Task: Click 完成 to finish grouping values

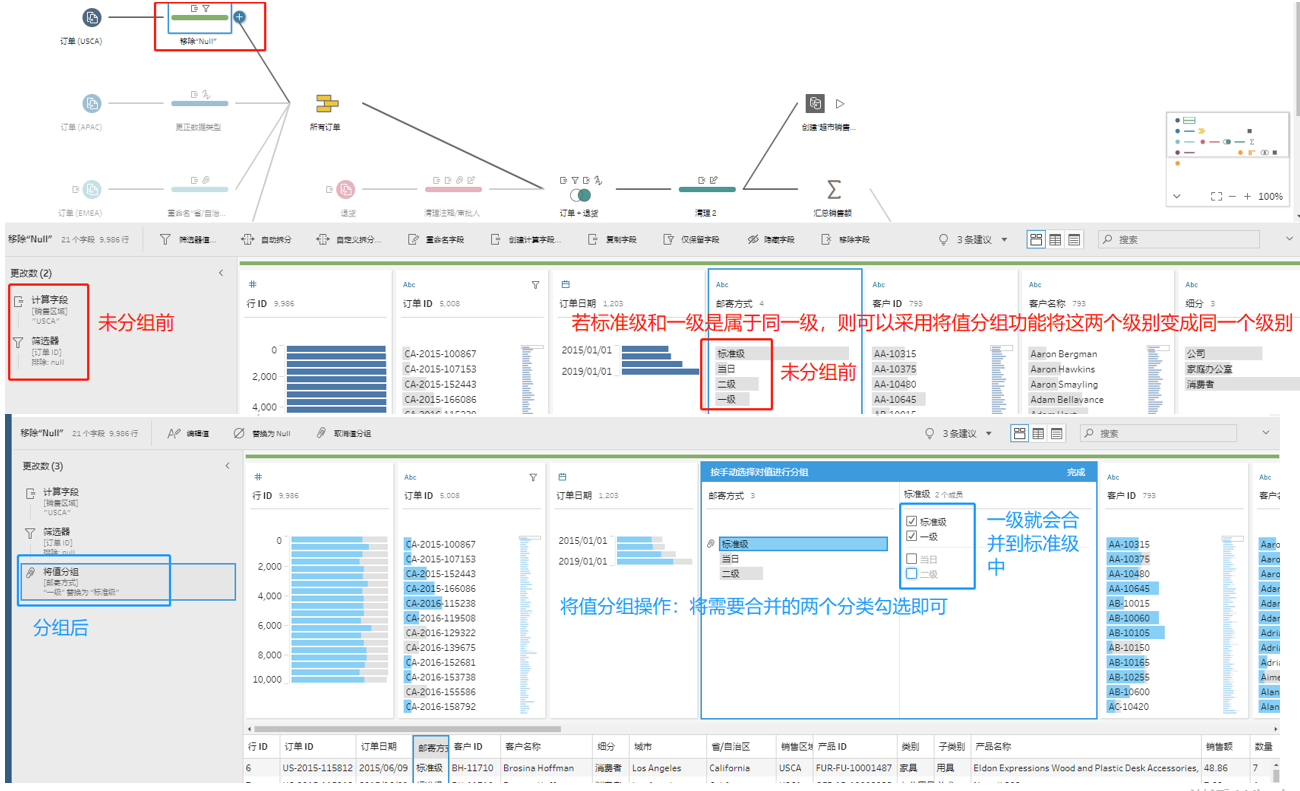Action: coord(1077,470)
